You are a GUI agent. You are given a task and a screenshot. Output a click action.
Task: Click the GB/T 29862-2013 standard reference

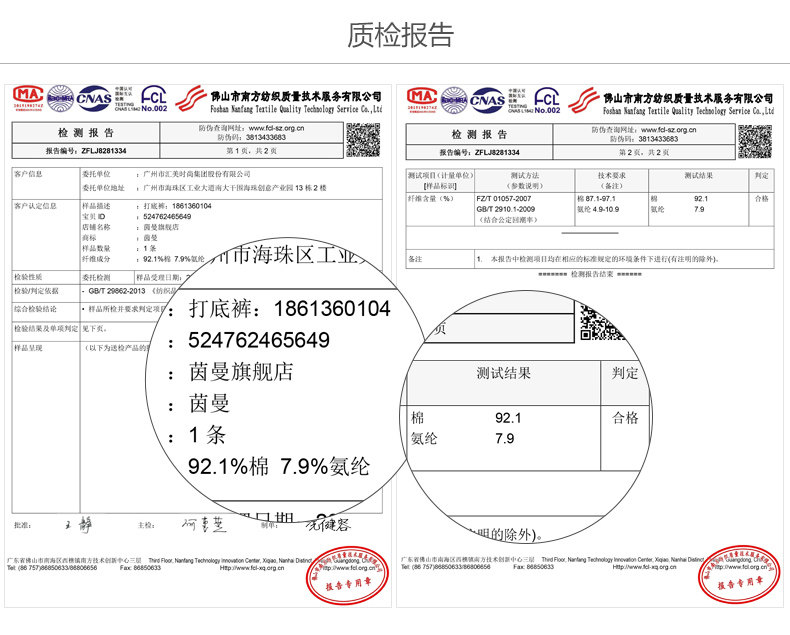click(117, 291)
